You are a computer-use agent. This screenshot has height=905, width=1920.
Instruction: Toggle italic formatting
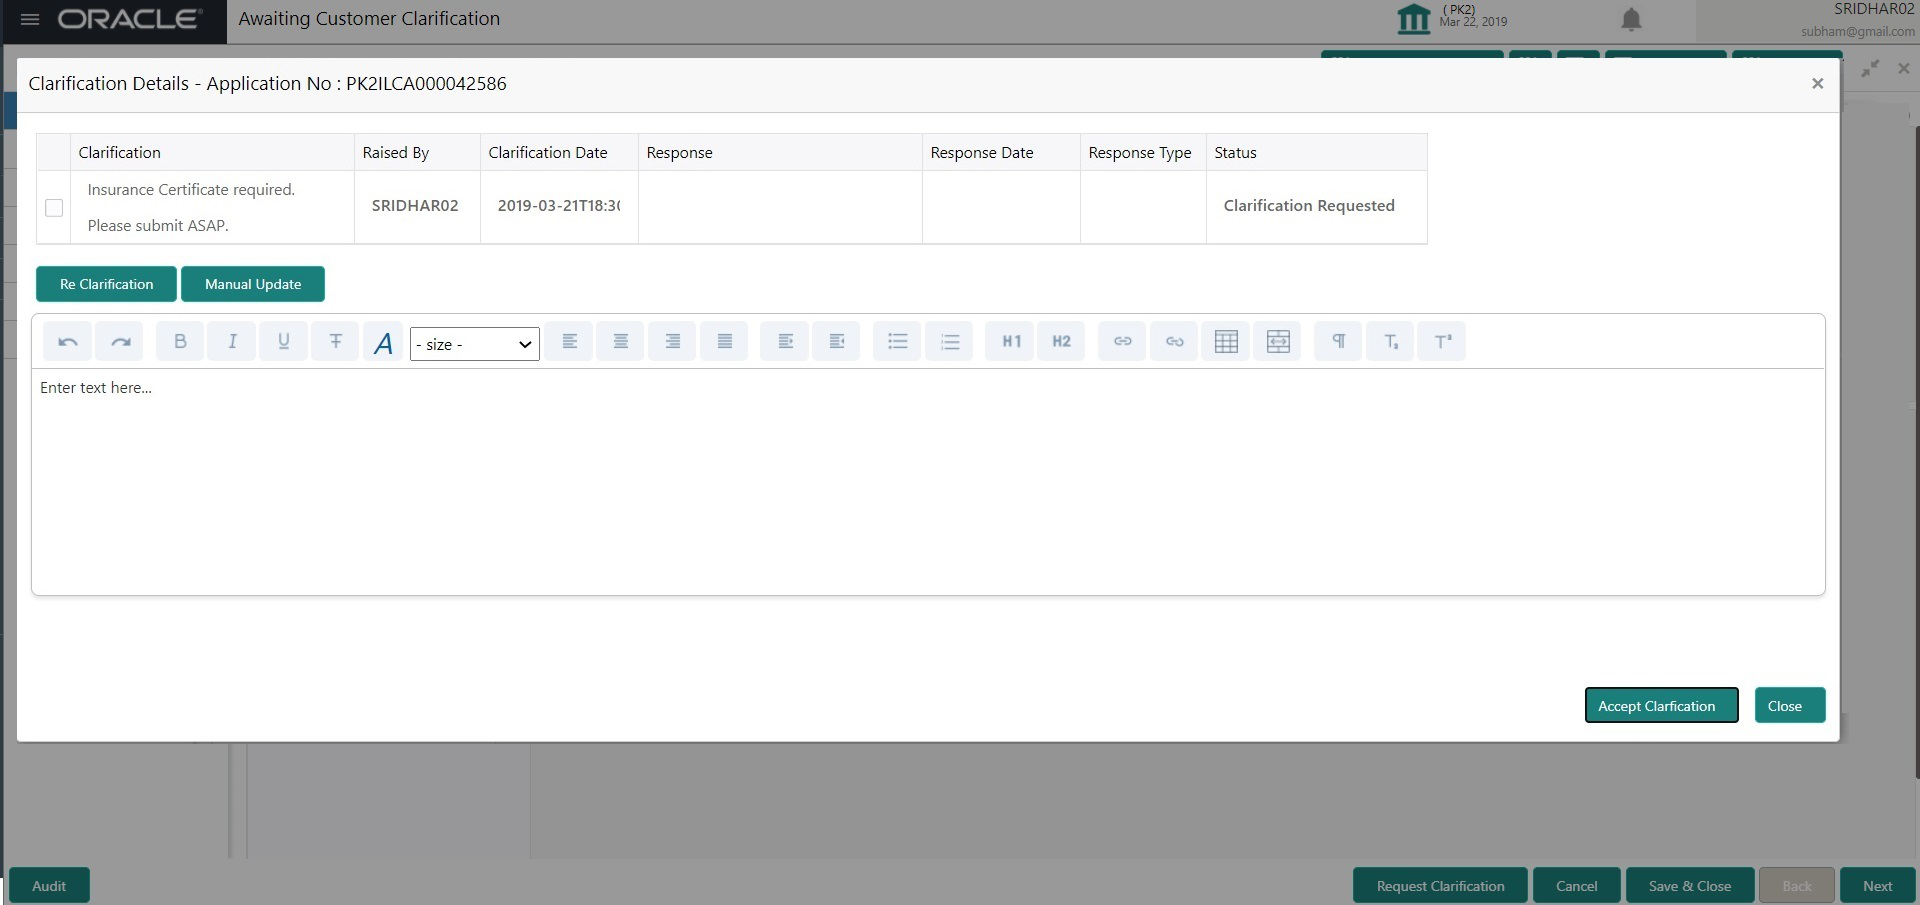[232, 342]
